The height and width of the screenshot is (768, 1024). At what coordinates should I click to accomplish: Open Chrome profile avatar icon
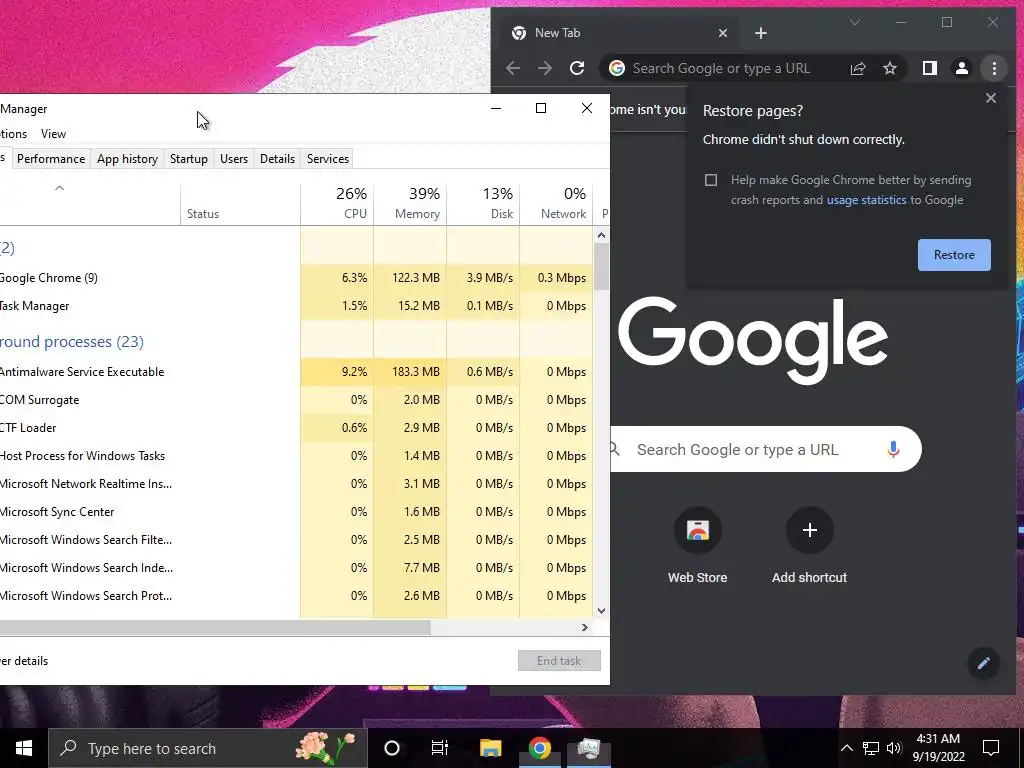961,68
